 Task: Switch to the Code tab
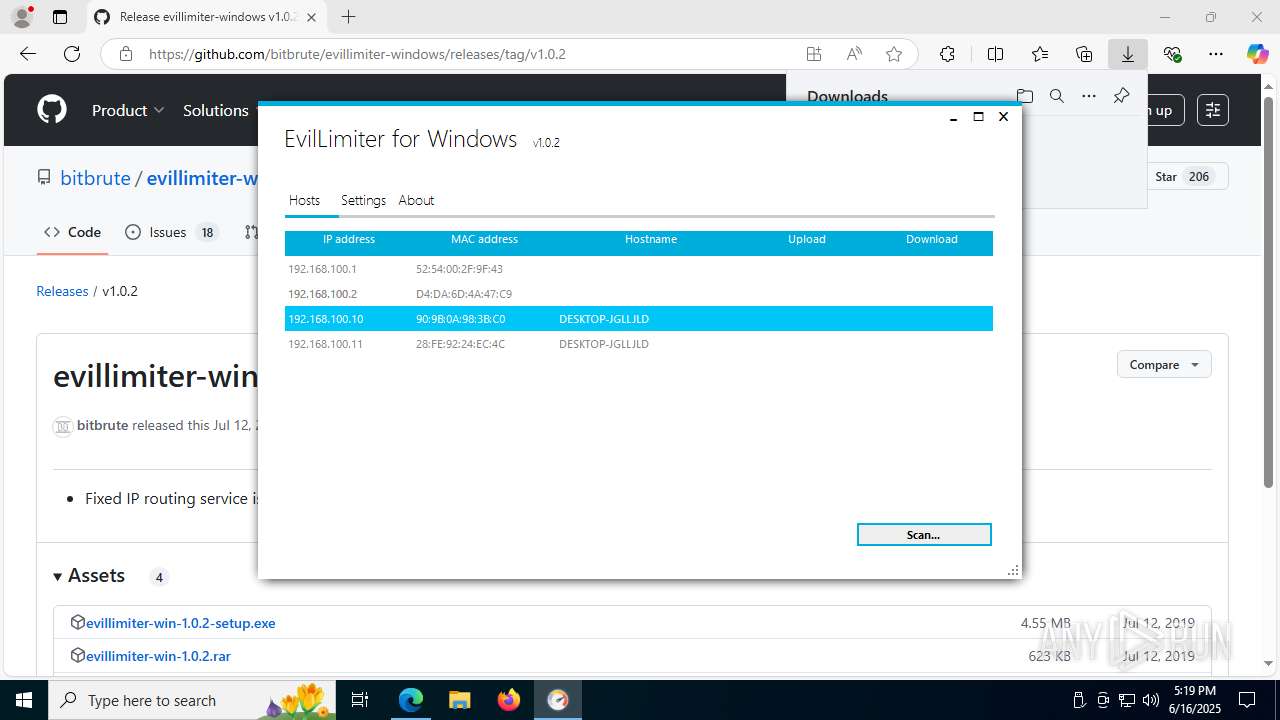coord(72,232)
